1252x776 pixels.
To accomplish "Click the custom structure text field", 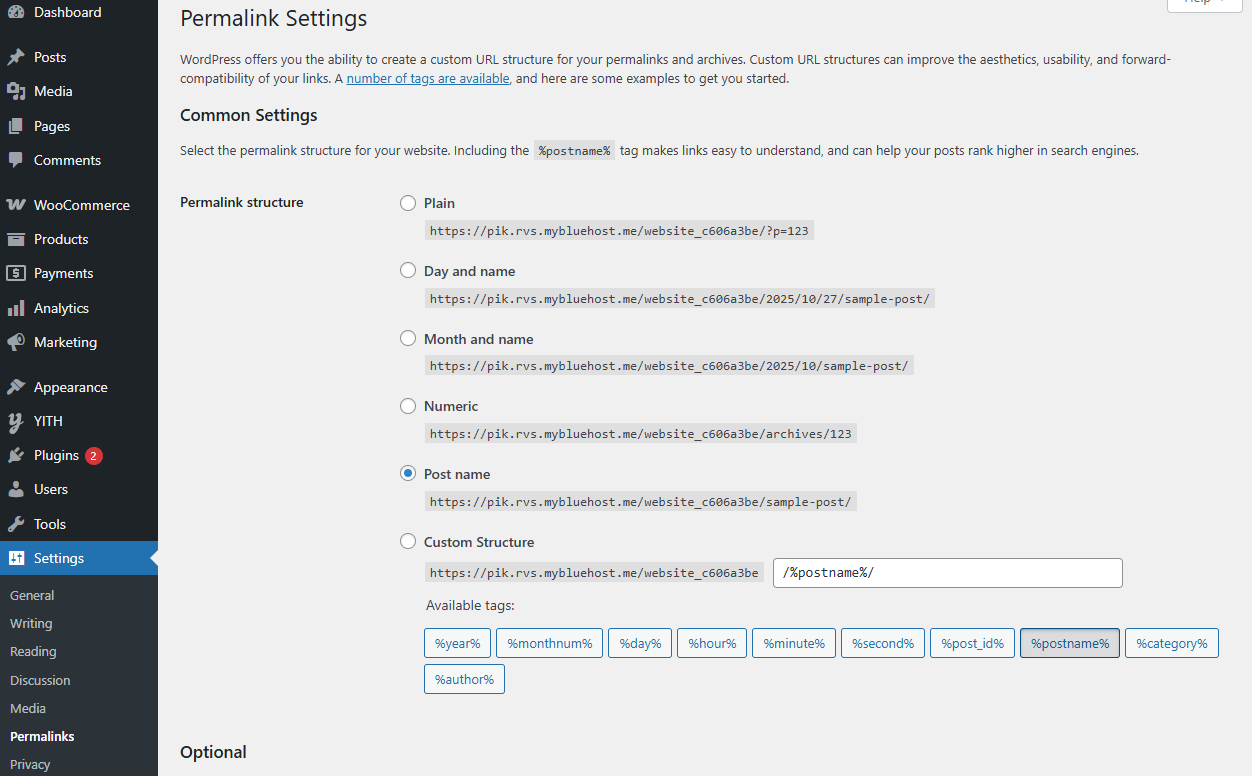I will (x=947, y=573).
